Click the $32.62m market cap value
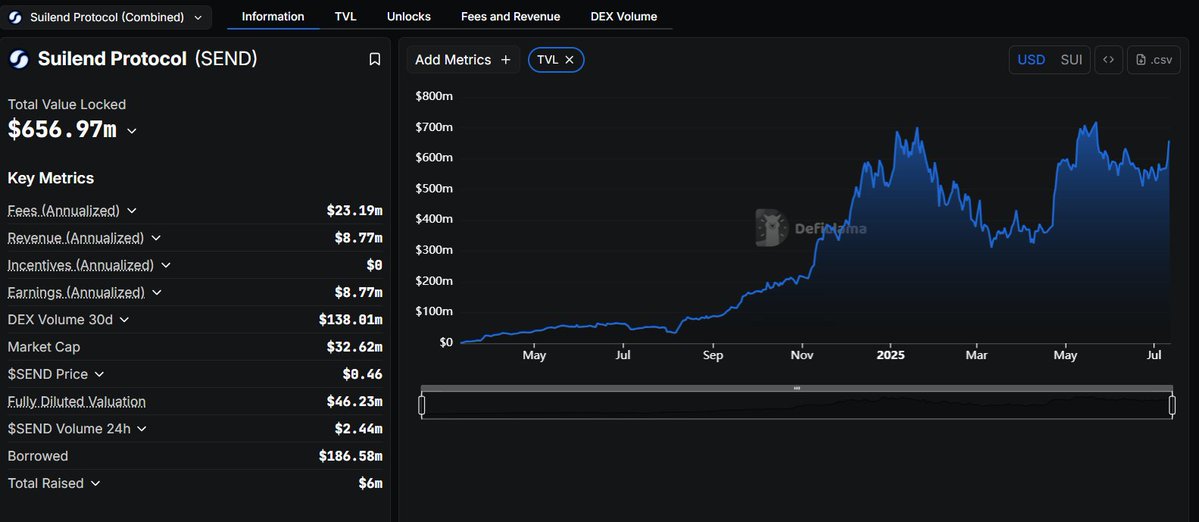 (x=354, y=347)
